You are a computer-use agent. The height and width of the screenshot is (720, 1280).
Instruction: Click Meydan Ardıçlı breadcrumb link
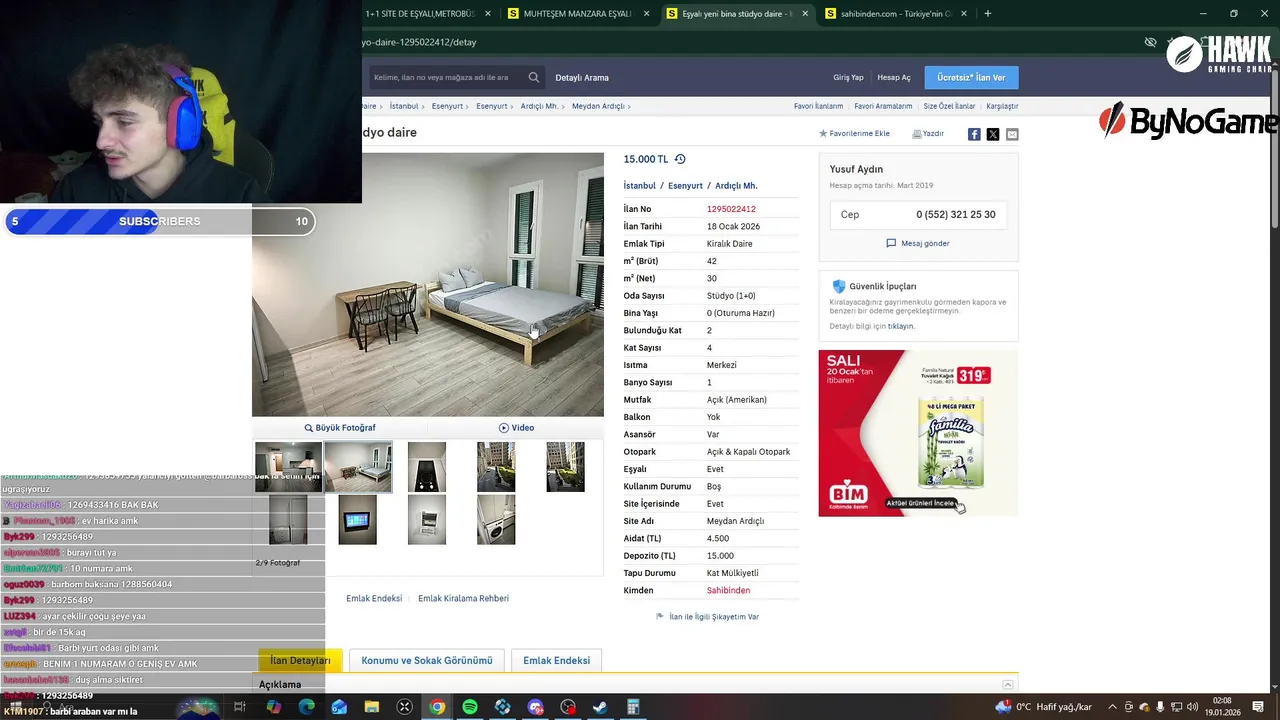click(x=598, y=106)
